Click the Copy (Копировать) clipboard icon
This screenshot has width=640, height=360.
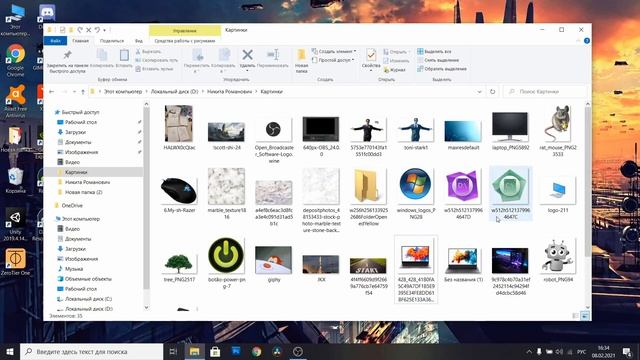point(102,58)
